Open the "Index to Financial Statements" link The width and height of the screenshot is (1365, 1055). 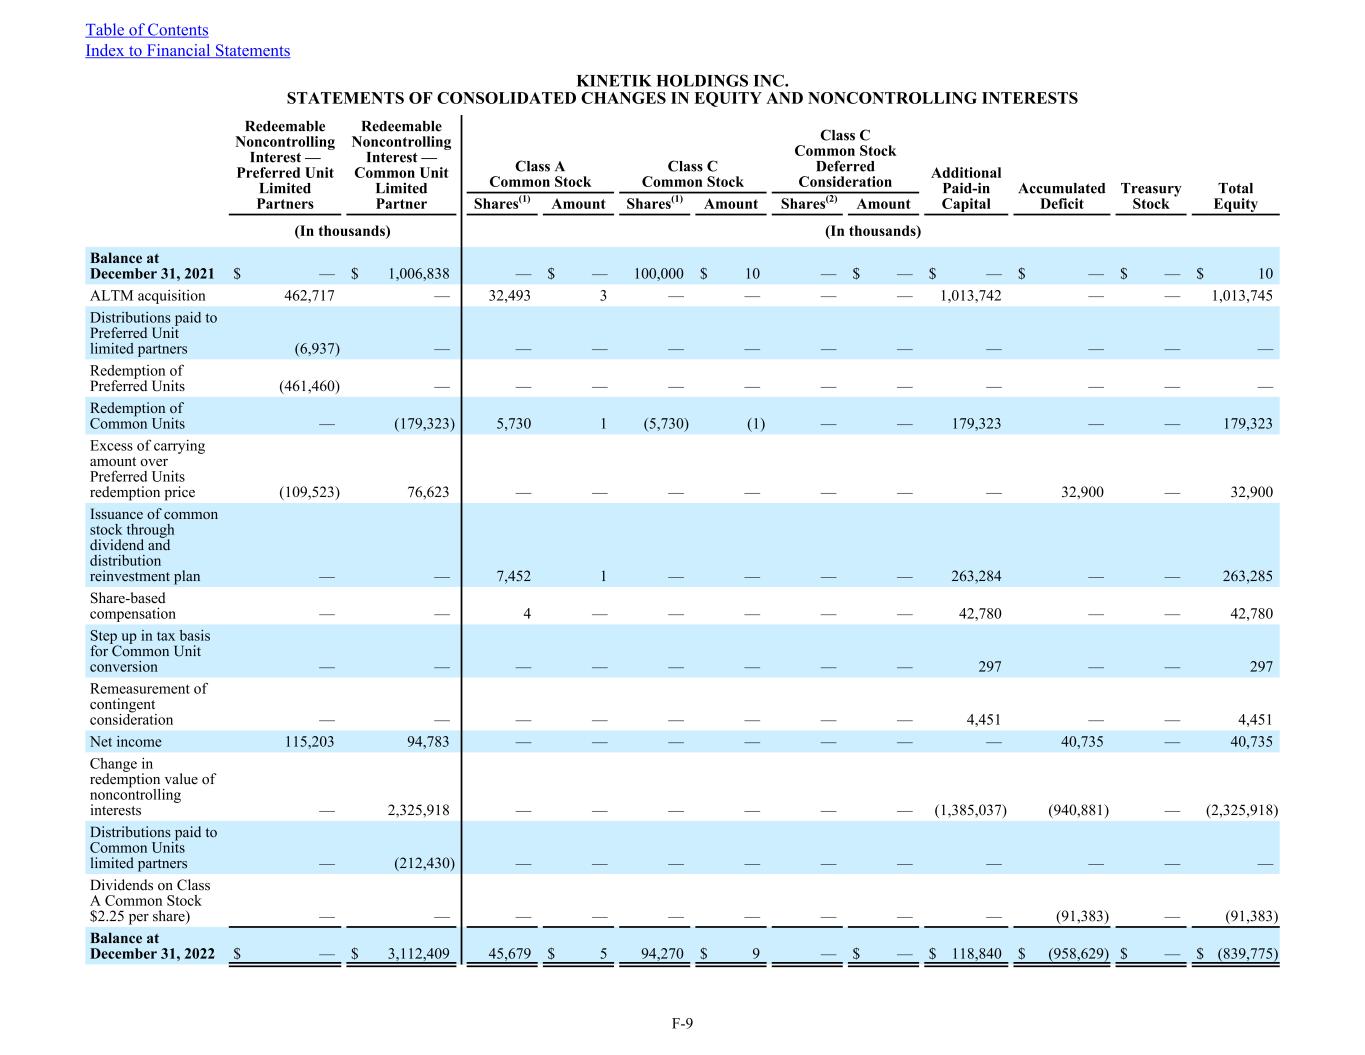[187, 51]
